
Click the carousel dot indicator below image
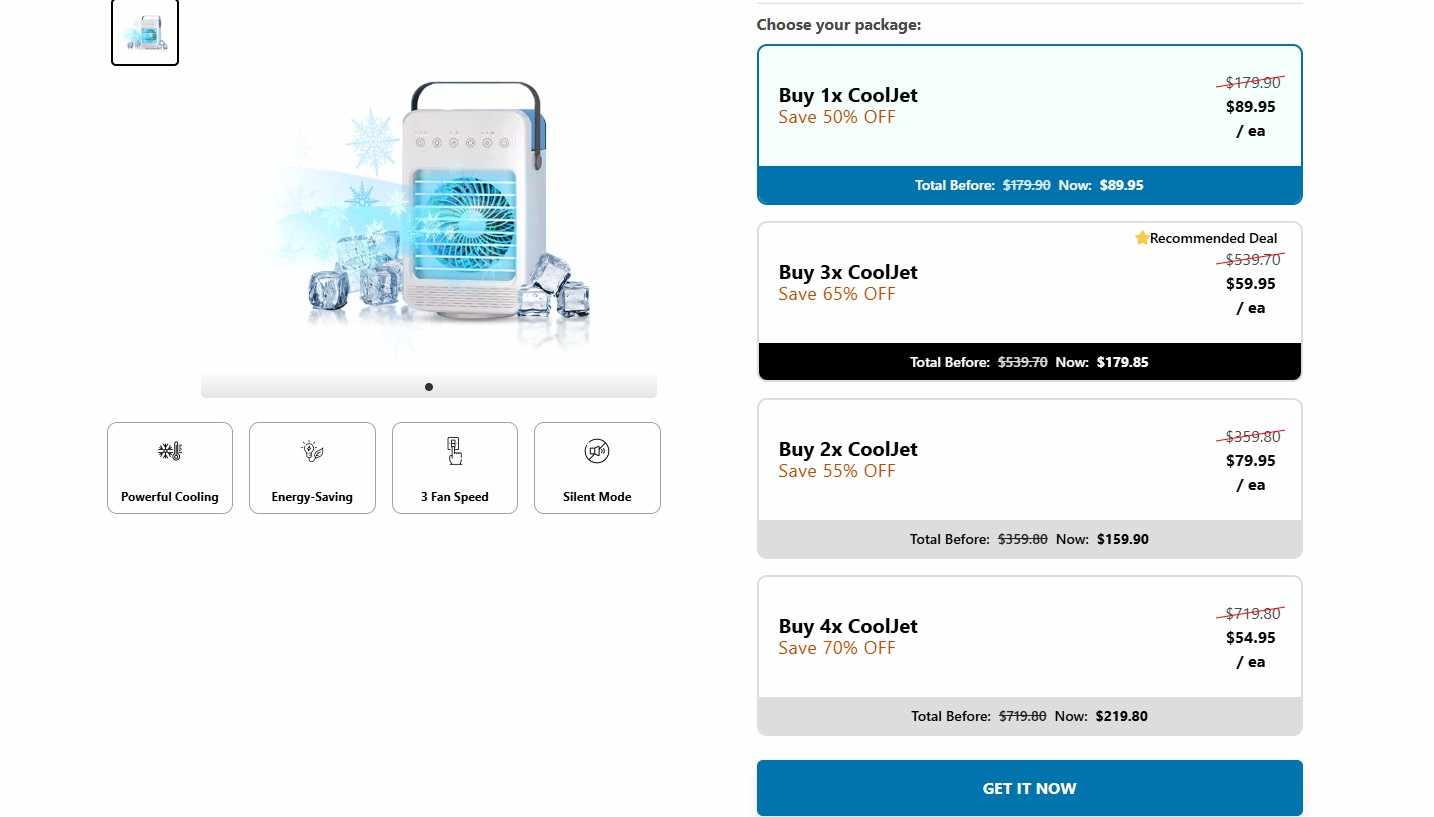pyautogui.click(x=429, y=387)
